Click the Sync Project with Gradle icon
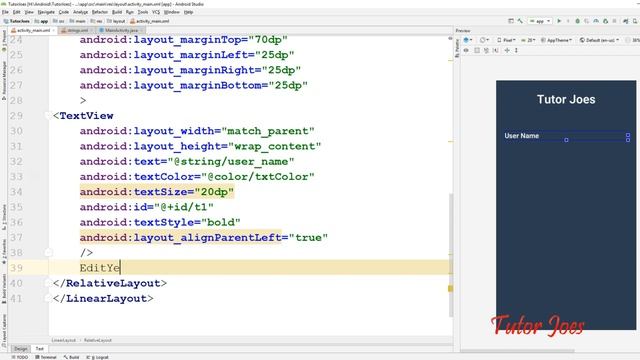 pos(626,21)
